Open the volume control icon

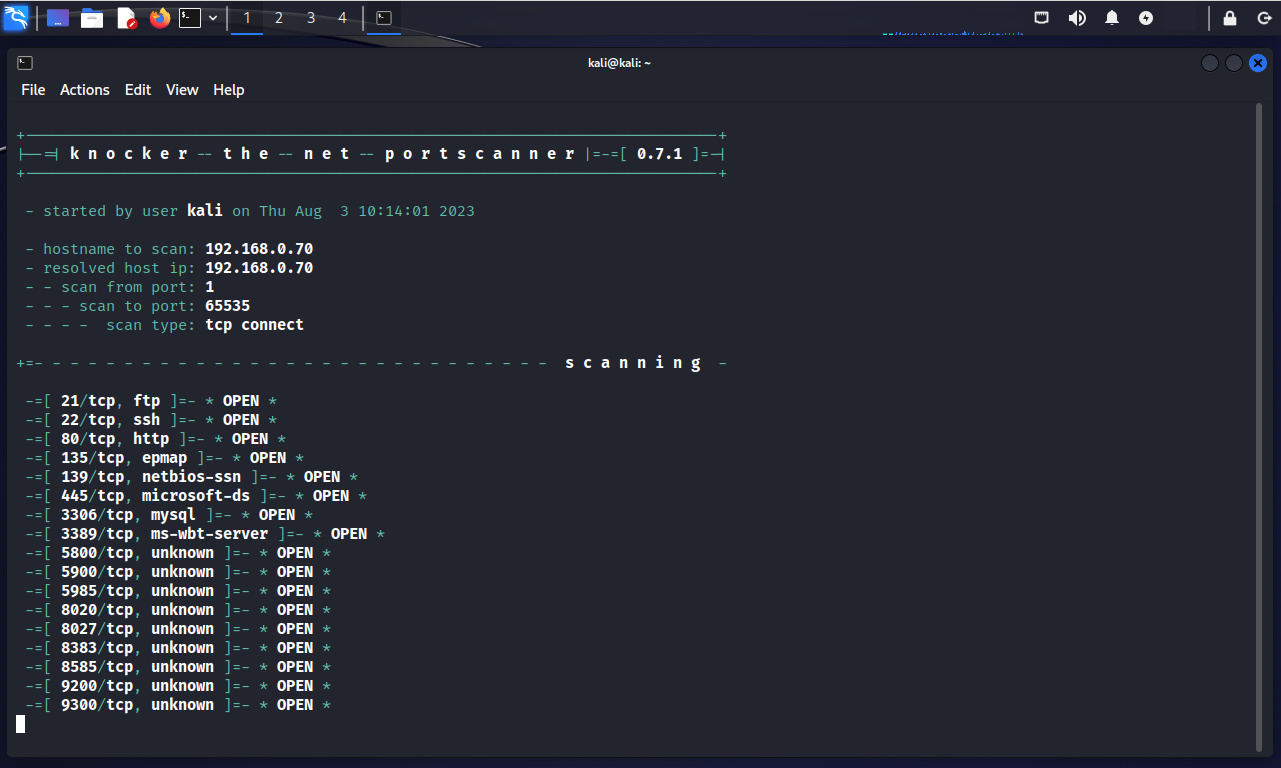(1077, 18)
